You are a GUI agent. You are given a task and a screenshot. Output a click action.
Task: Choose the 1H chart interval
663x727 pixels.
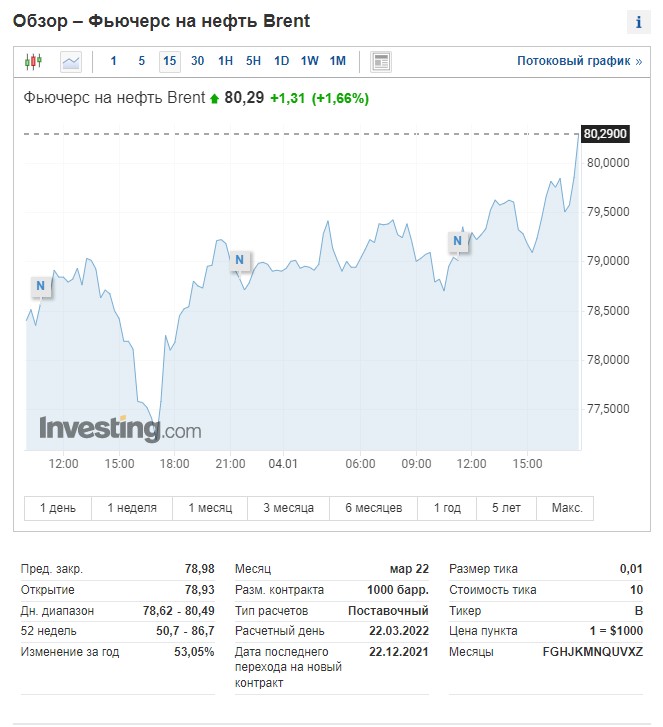(225, 62)
